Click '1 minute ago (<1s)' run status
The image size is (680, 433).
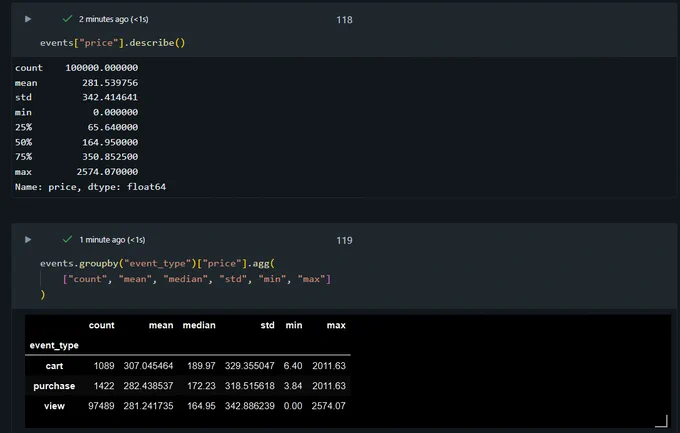[112, 239]
